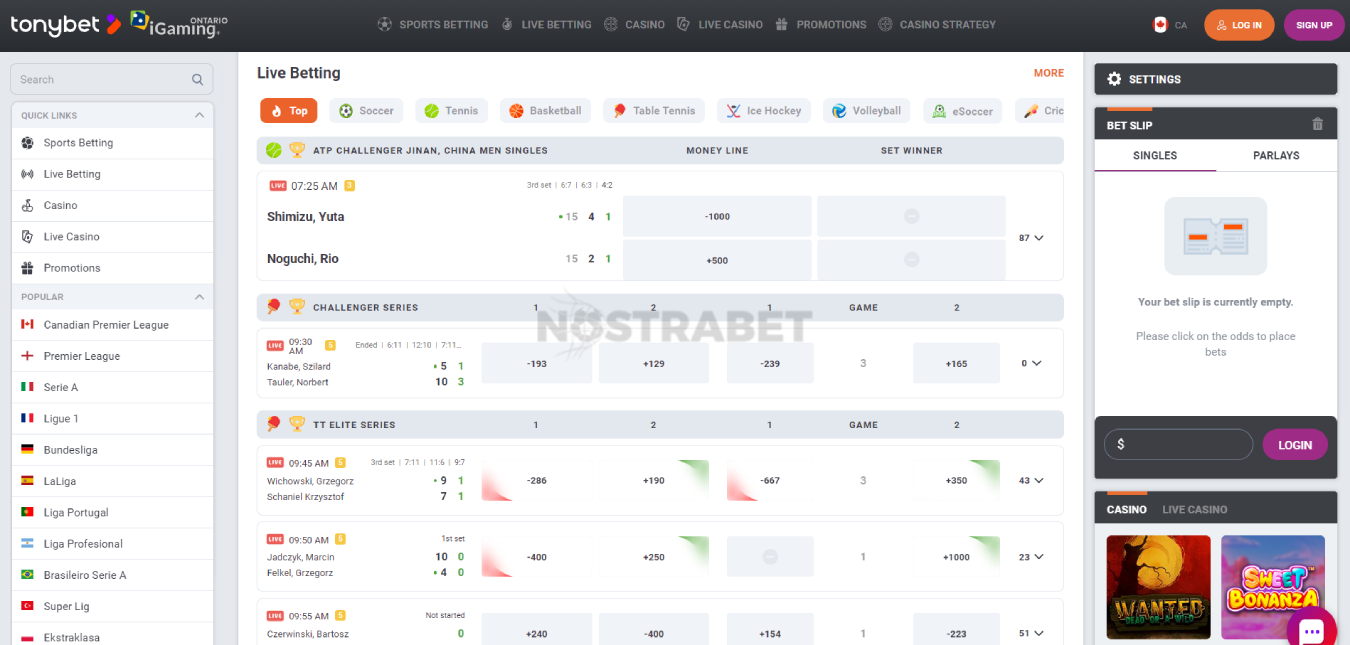Select the eSoccer sport filter

point(963,111)
